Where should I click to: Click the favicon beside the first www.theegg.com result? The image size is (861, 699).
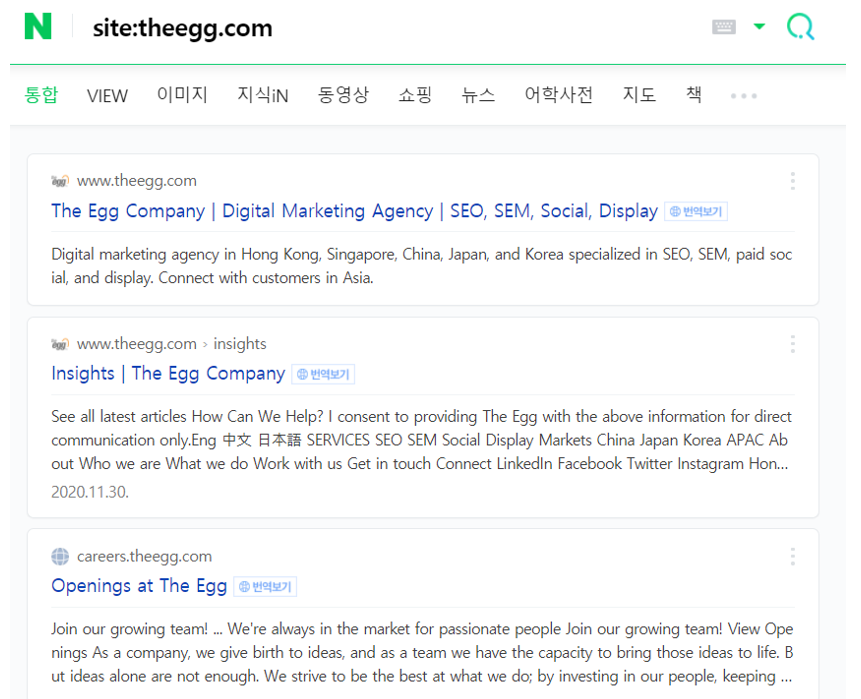coord(60,181)
